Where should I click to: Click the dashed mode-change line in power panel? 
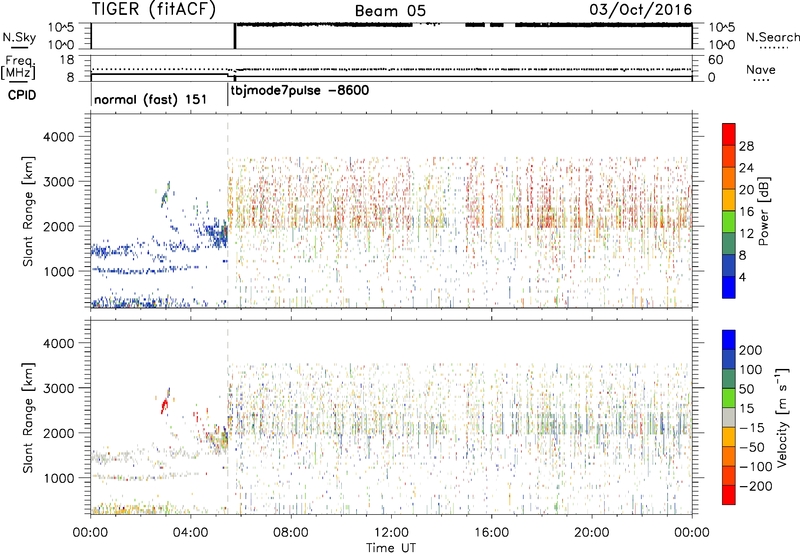[228, 211]
